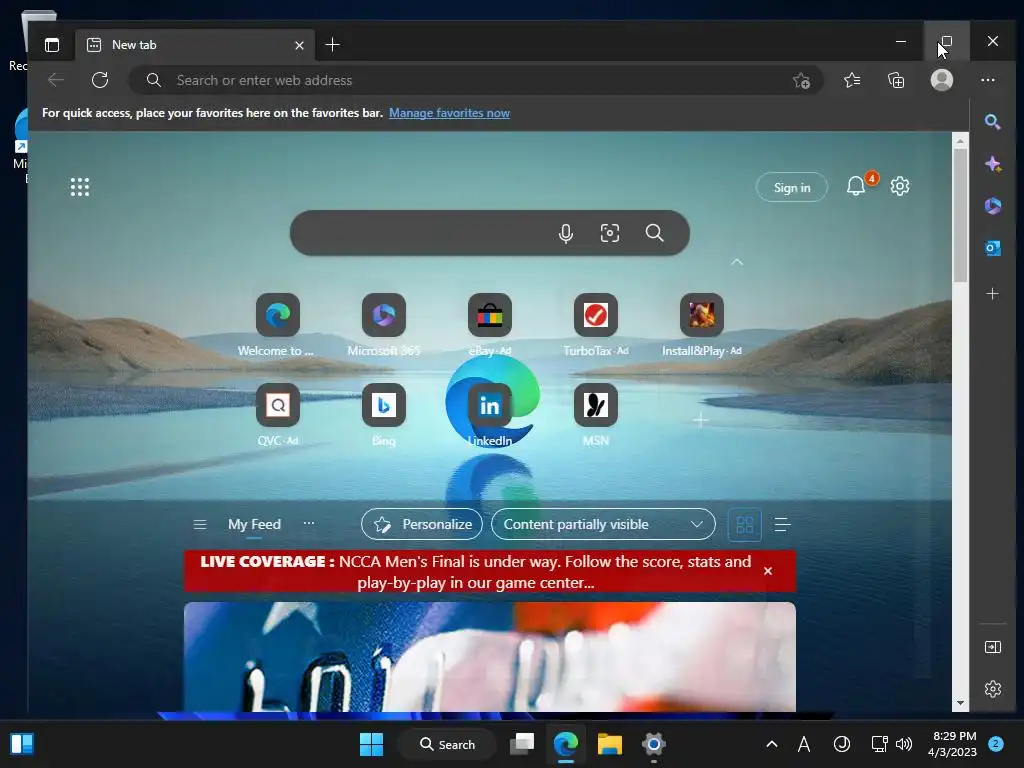Click the Sign in button
This screenshot has width=1024, height=768.
pos(792,187)
